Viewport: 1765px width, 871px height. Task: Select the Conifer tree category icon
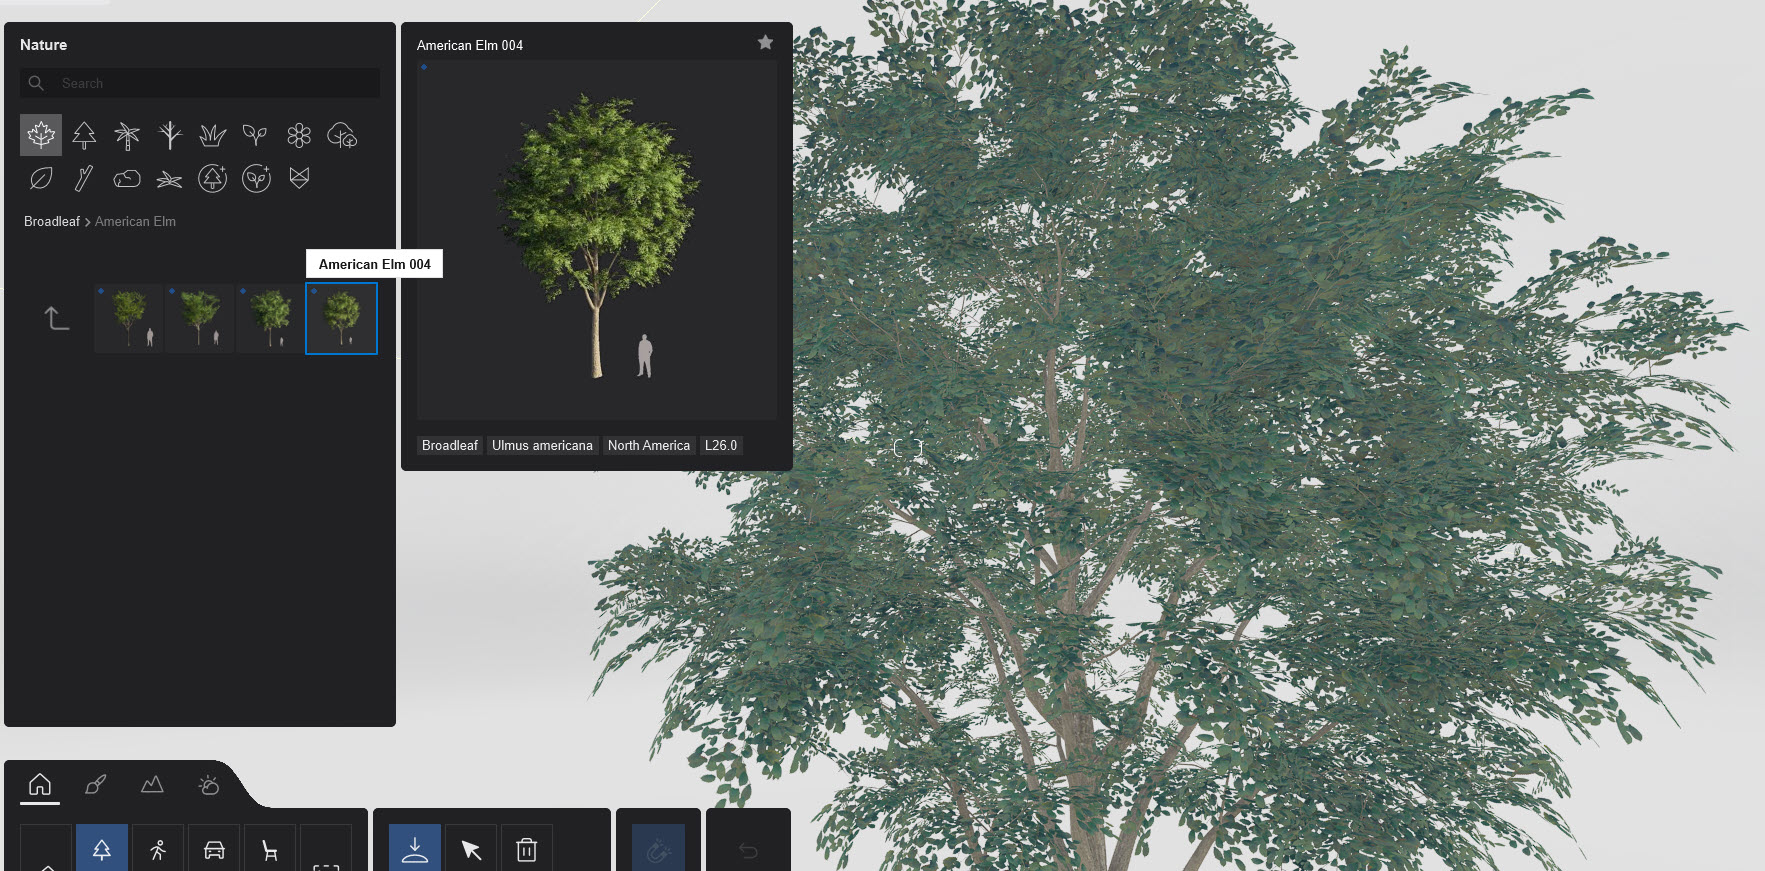tap(84, 135)
